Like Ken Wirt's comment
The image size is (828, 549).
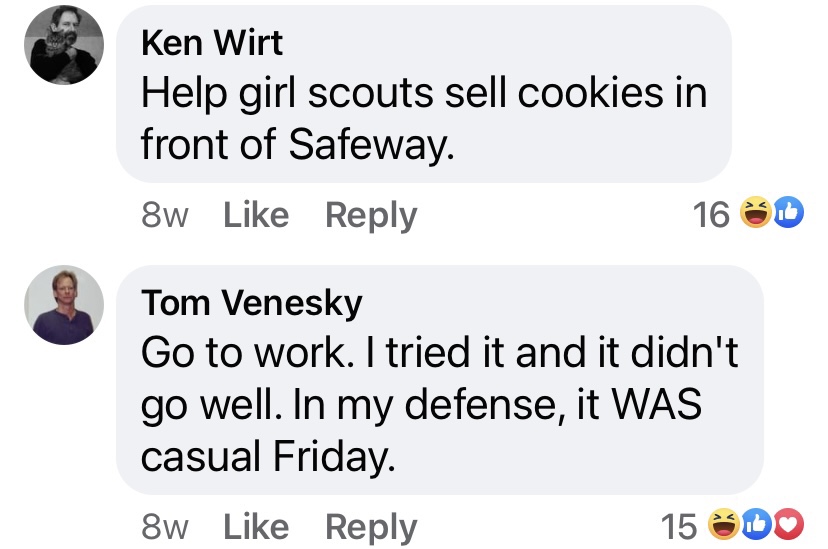coord(256,215)
